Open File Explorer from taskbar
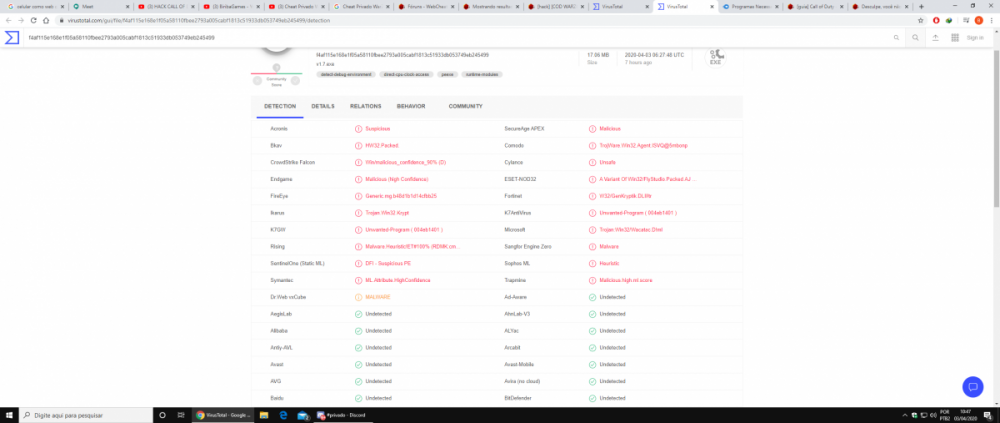This screenshot has width=1000, height=423. [x=264, y=415]
